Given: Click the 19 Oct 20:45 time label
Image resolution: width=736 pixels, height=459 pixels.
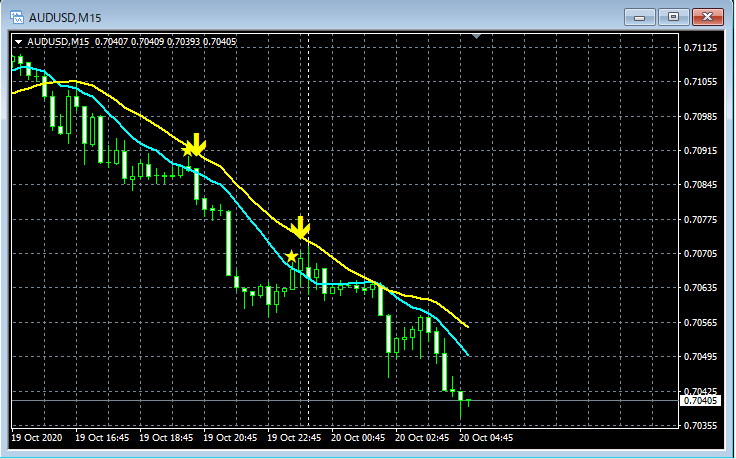Looking at the screenshot, I should click(x=230, y=437).
